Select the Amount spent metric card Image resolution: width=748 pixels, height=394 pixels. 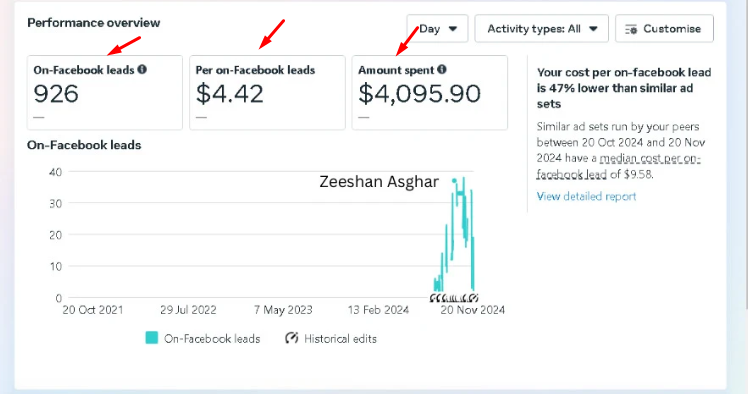(x=430, y=93)
